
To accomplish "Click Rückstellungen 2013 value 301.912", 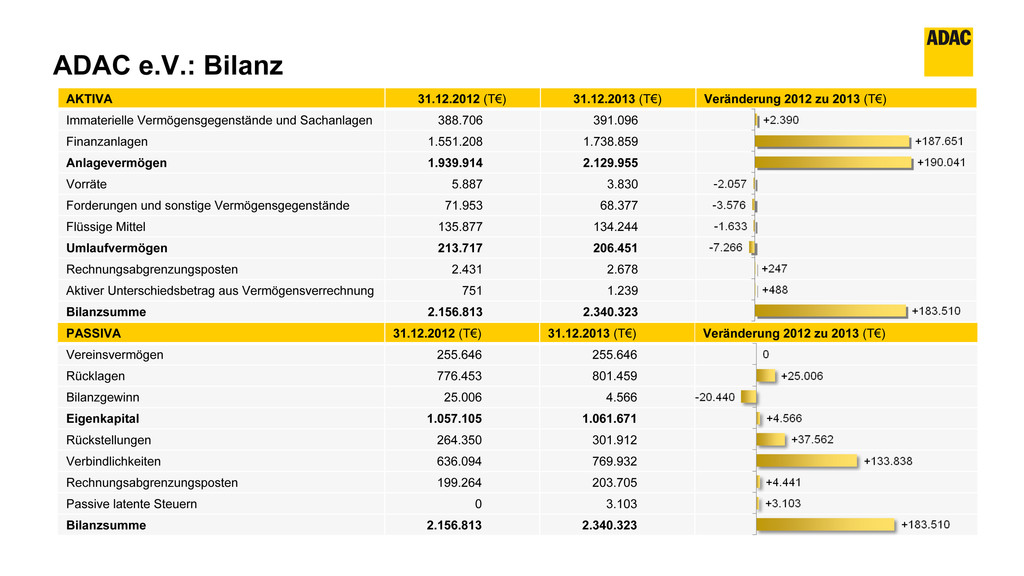I will point(615,440).
